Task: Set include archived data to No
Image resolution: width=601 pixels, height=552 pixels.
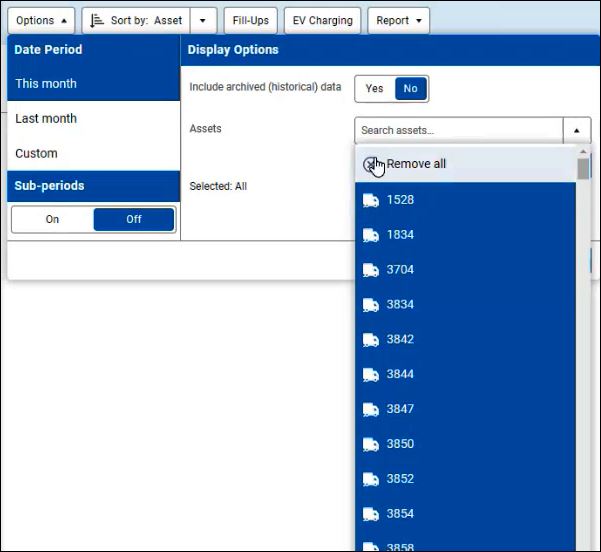Action: point(410,89)
